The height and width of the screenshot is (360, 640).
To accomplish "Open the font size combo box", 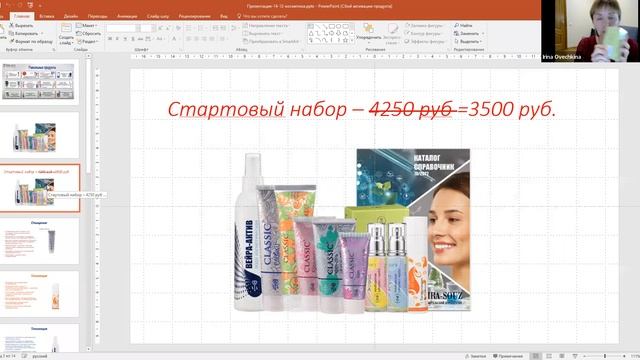I will (147, 28).
